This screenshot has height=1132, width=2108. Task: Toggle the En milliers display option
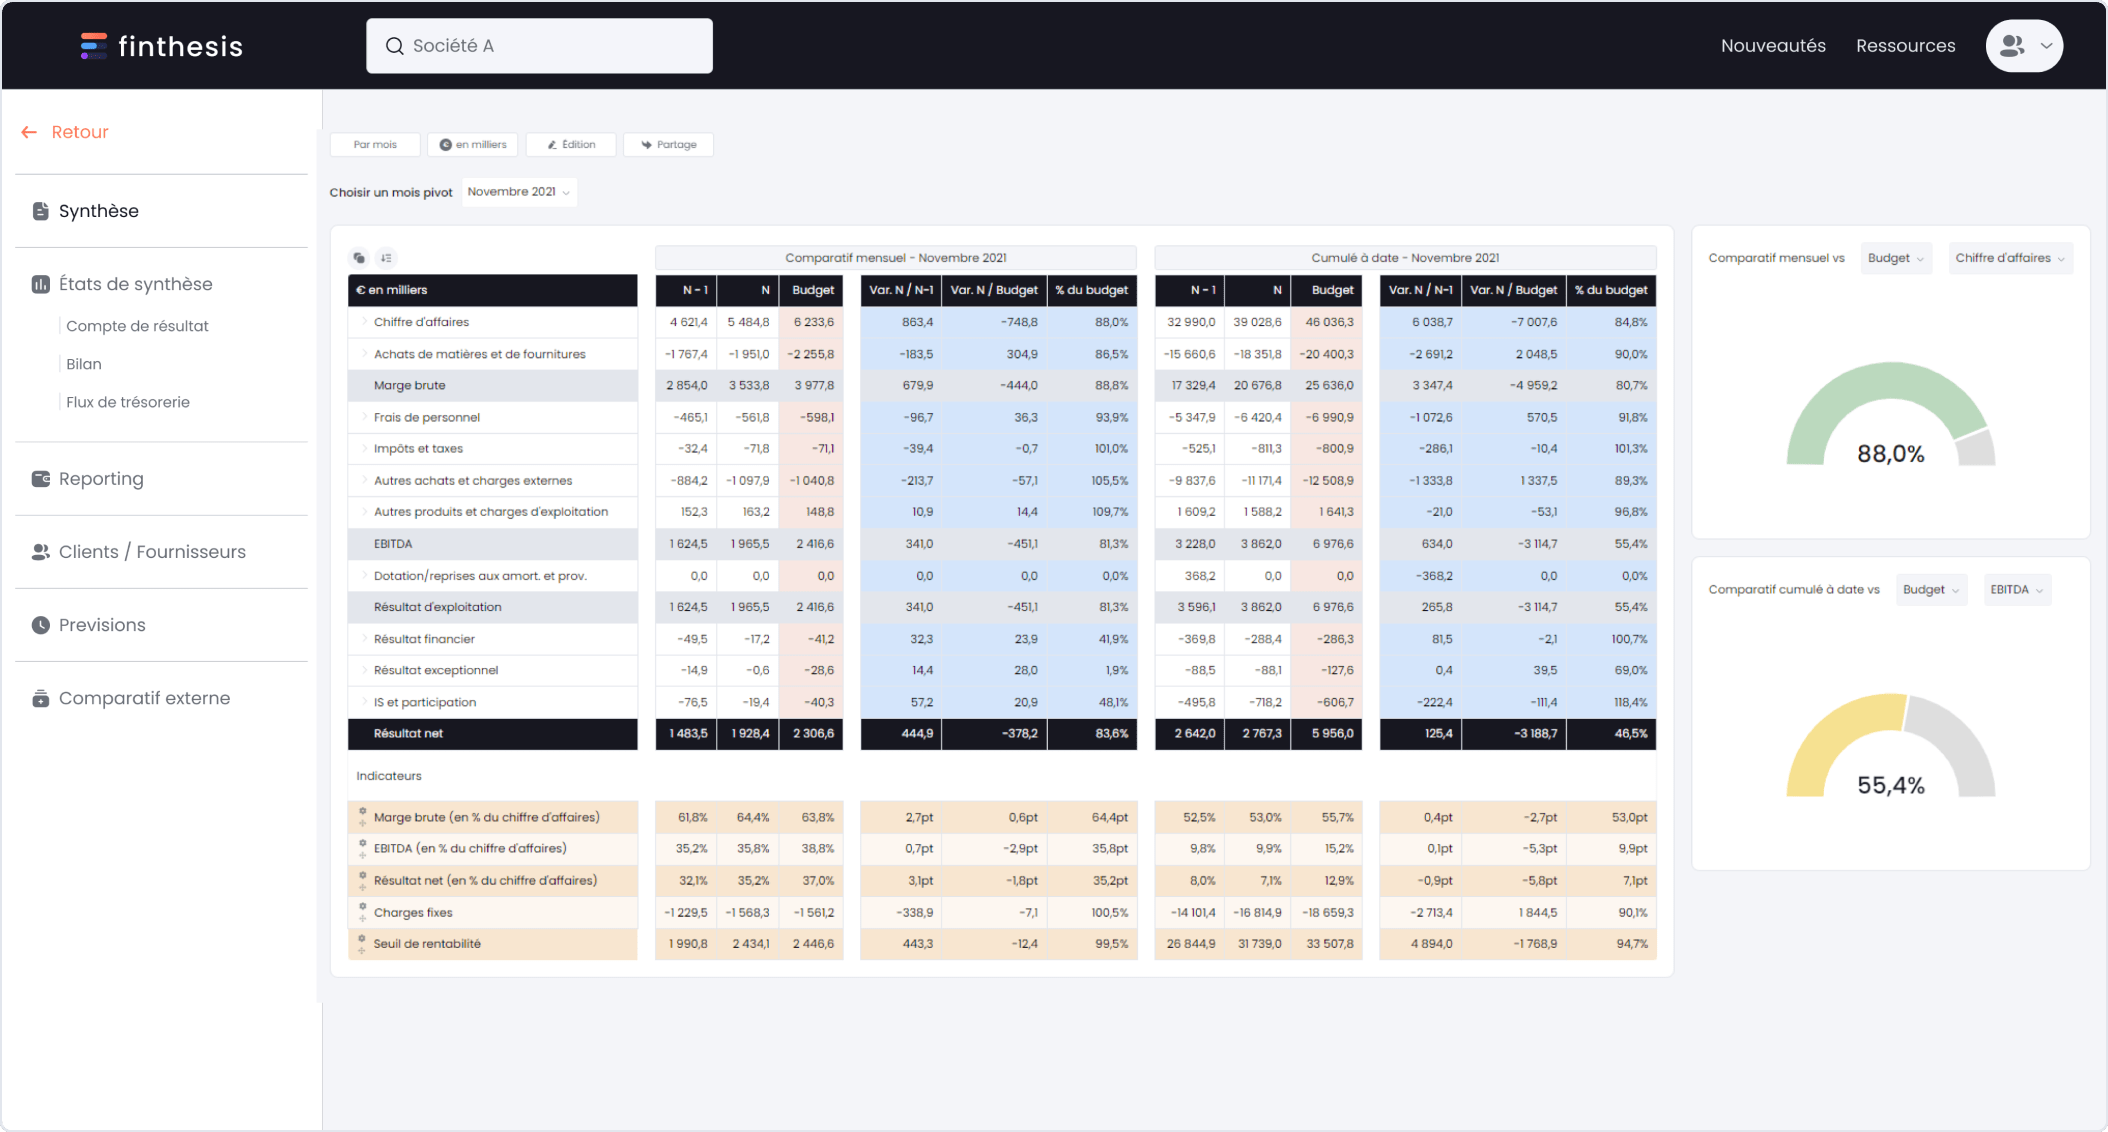(473, 144)
